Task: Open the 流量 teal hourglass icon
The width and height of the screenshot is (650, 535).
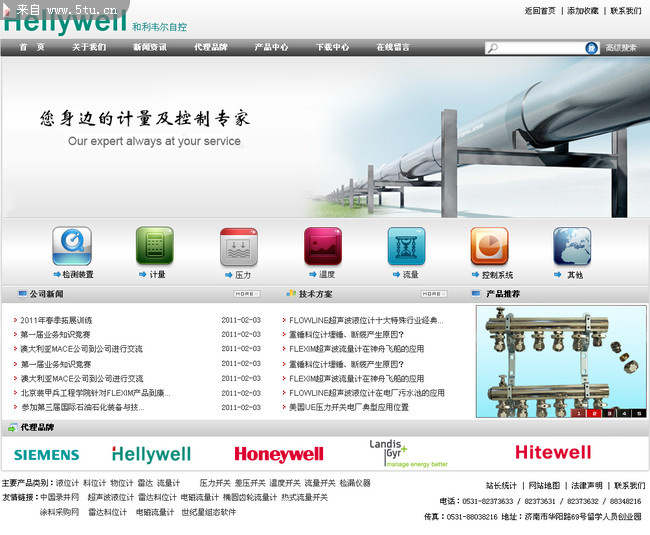Action: 406,246
